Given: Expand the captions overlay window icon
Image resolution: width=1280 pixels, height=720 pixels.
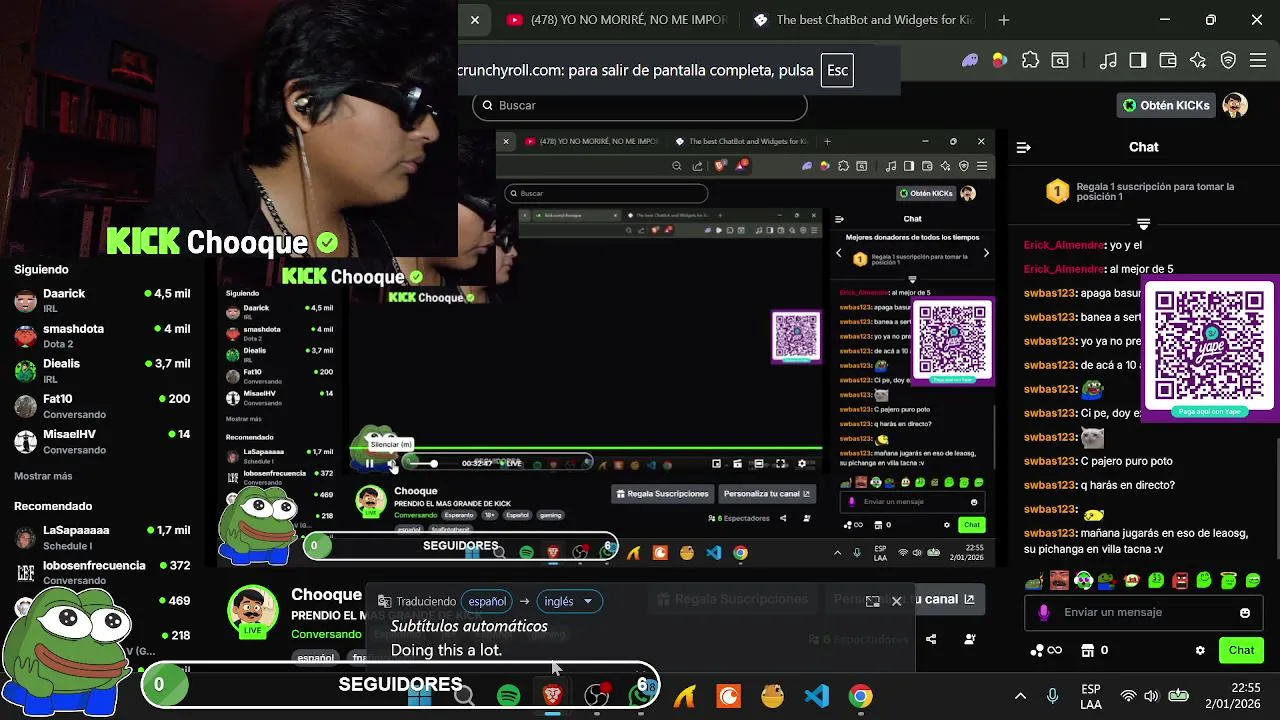Looking at the screenshot, I should [872, 601].
